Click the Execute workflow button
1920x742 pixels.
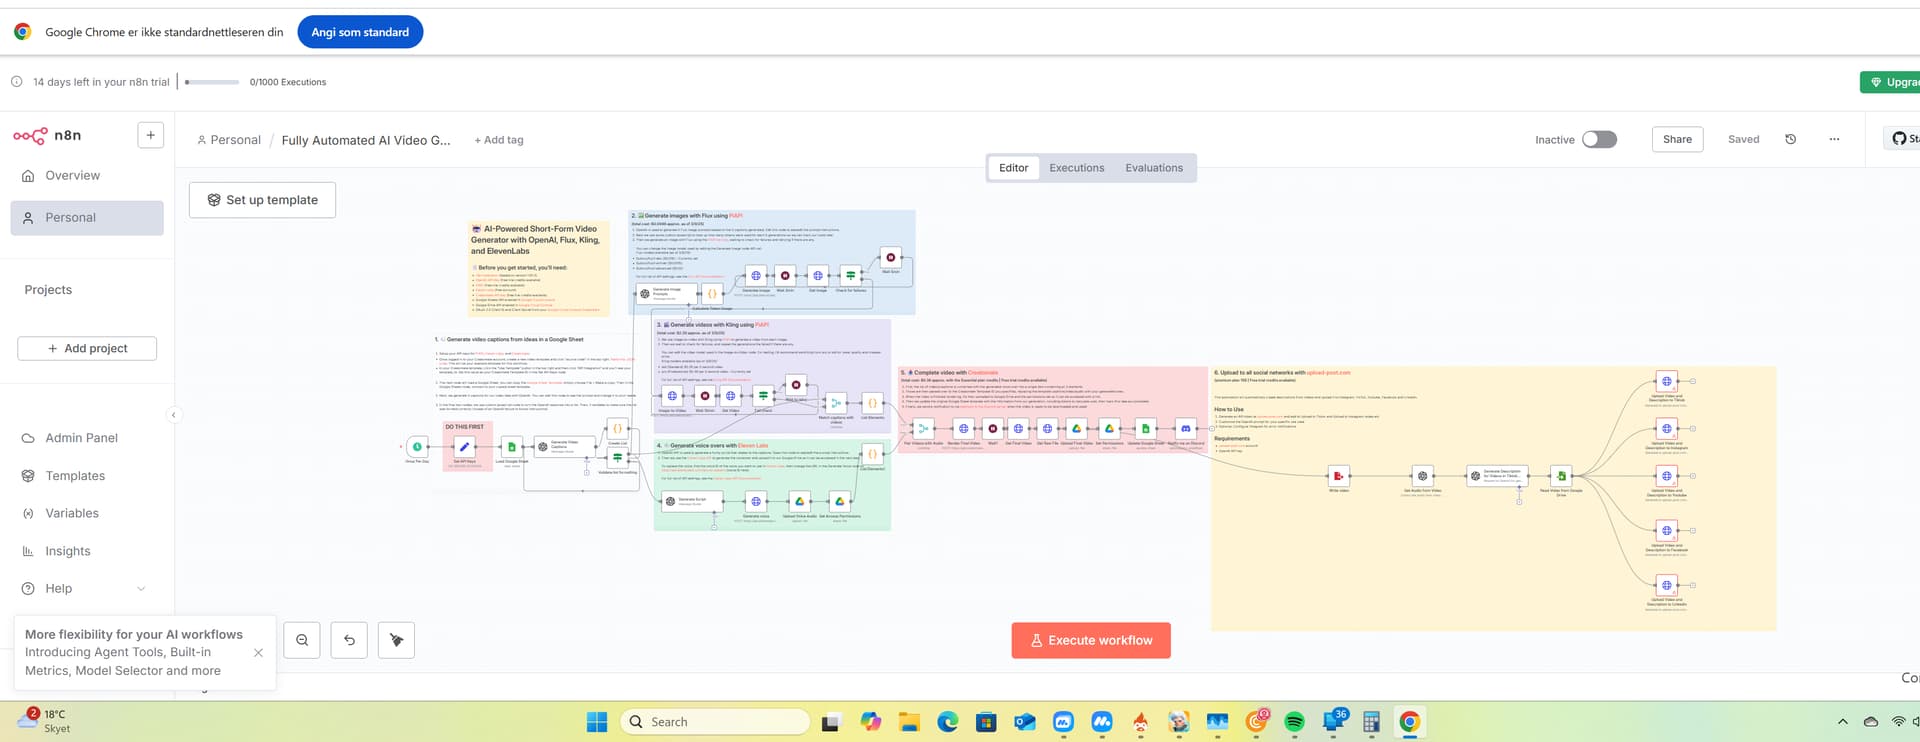[x=1091, y=641]
